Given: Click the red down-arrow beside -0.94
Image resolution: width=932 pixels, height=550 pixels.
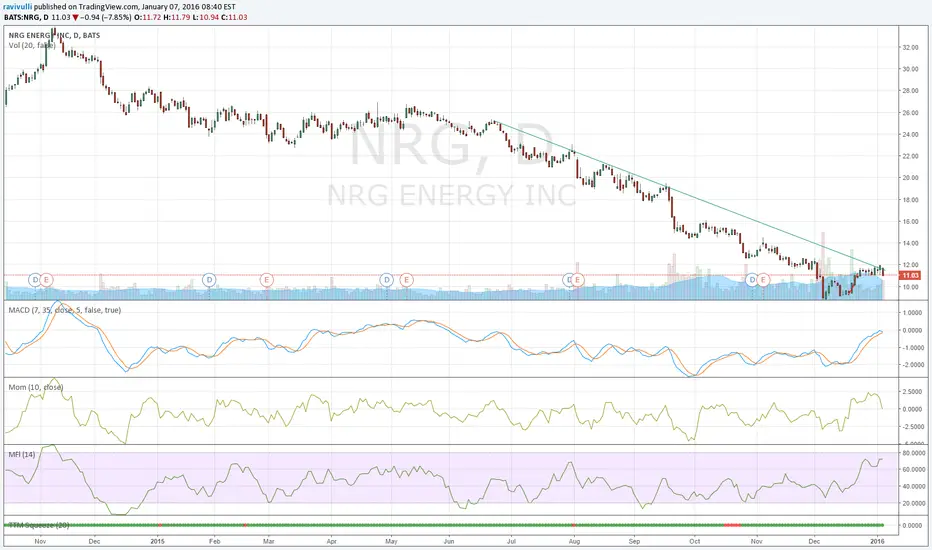Looking at the screenshot, I should click(75, 17).
